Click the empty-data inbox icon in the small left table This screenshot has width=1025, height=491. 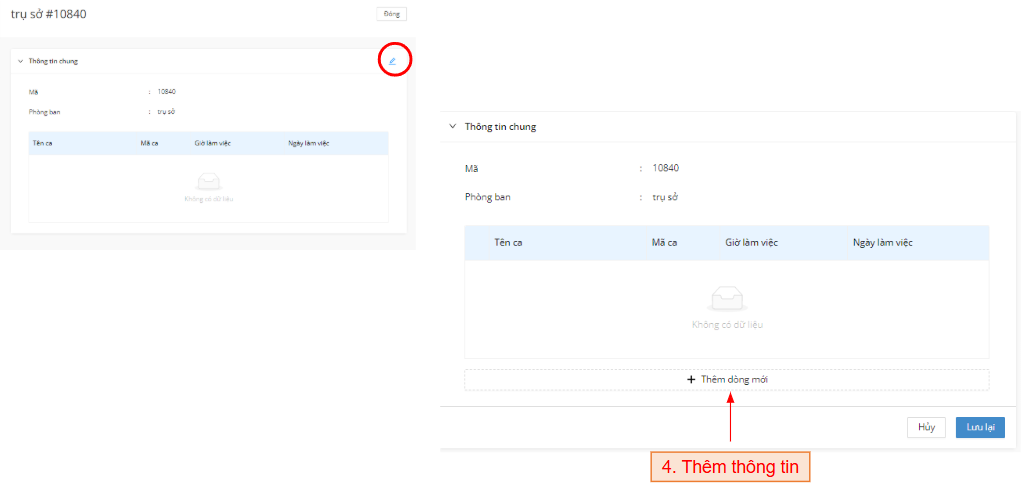[x=208, y=181]
